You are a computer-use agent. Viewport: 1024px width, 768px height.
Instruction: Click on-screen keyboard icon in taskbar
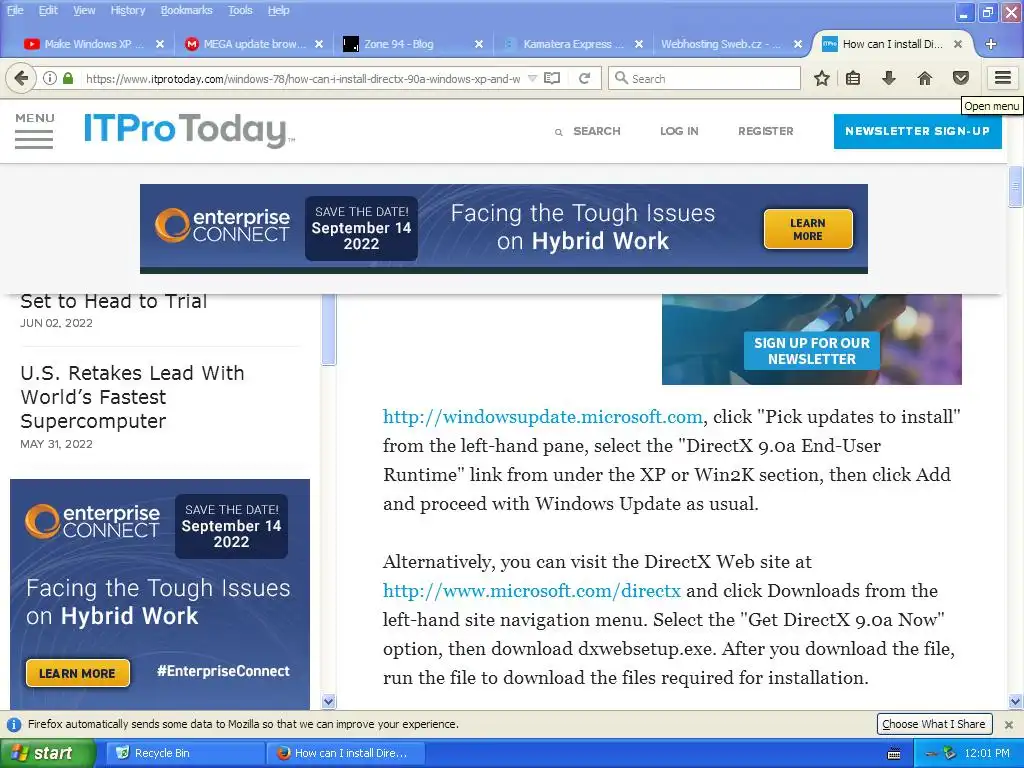[894, 754]
